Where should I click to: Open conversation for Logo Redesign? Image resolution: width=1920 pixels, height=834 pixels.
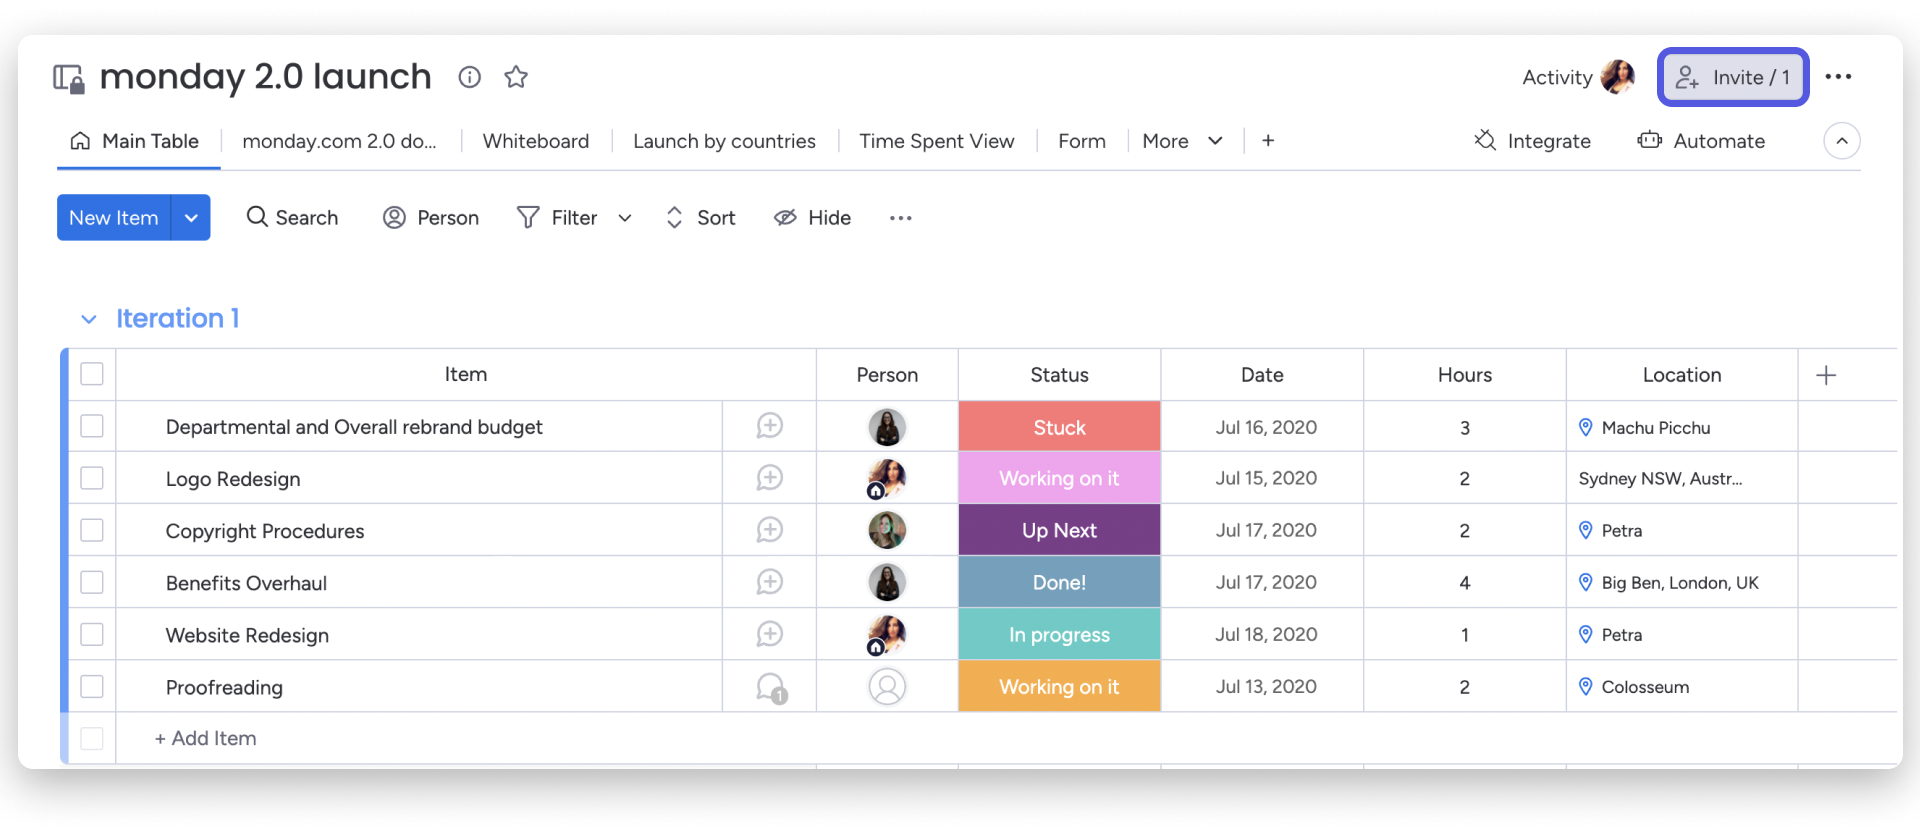click(x=769, y=478)
